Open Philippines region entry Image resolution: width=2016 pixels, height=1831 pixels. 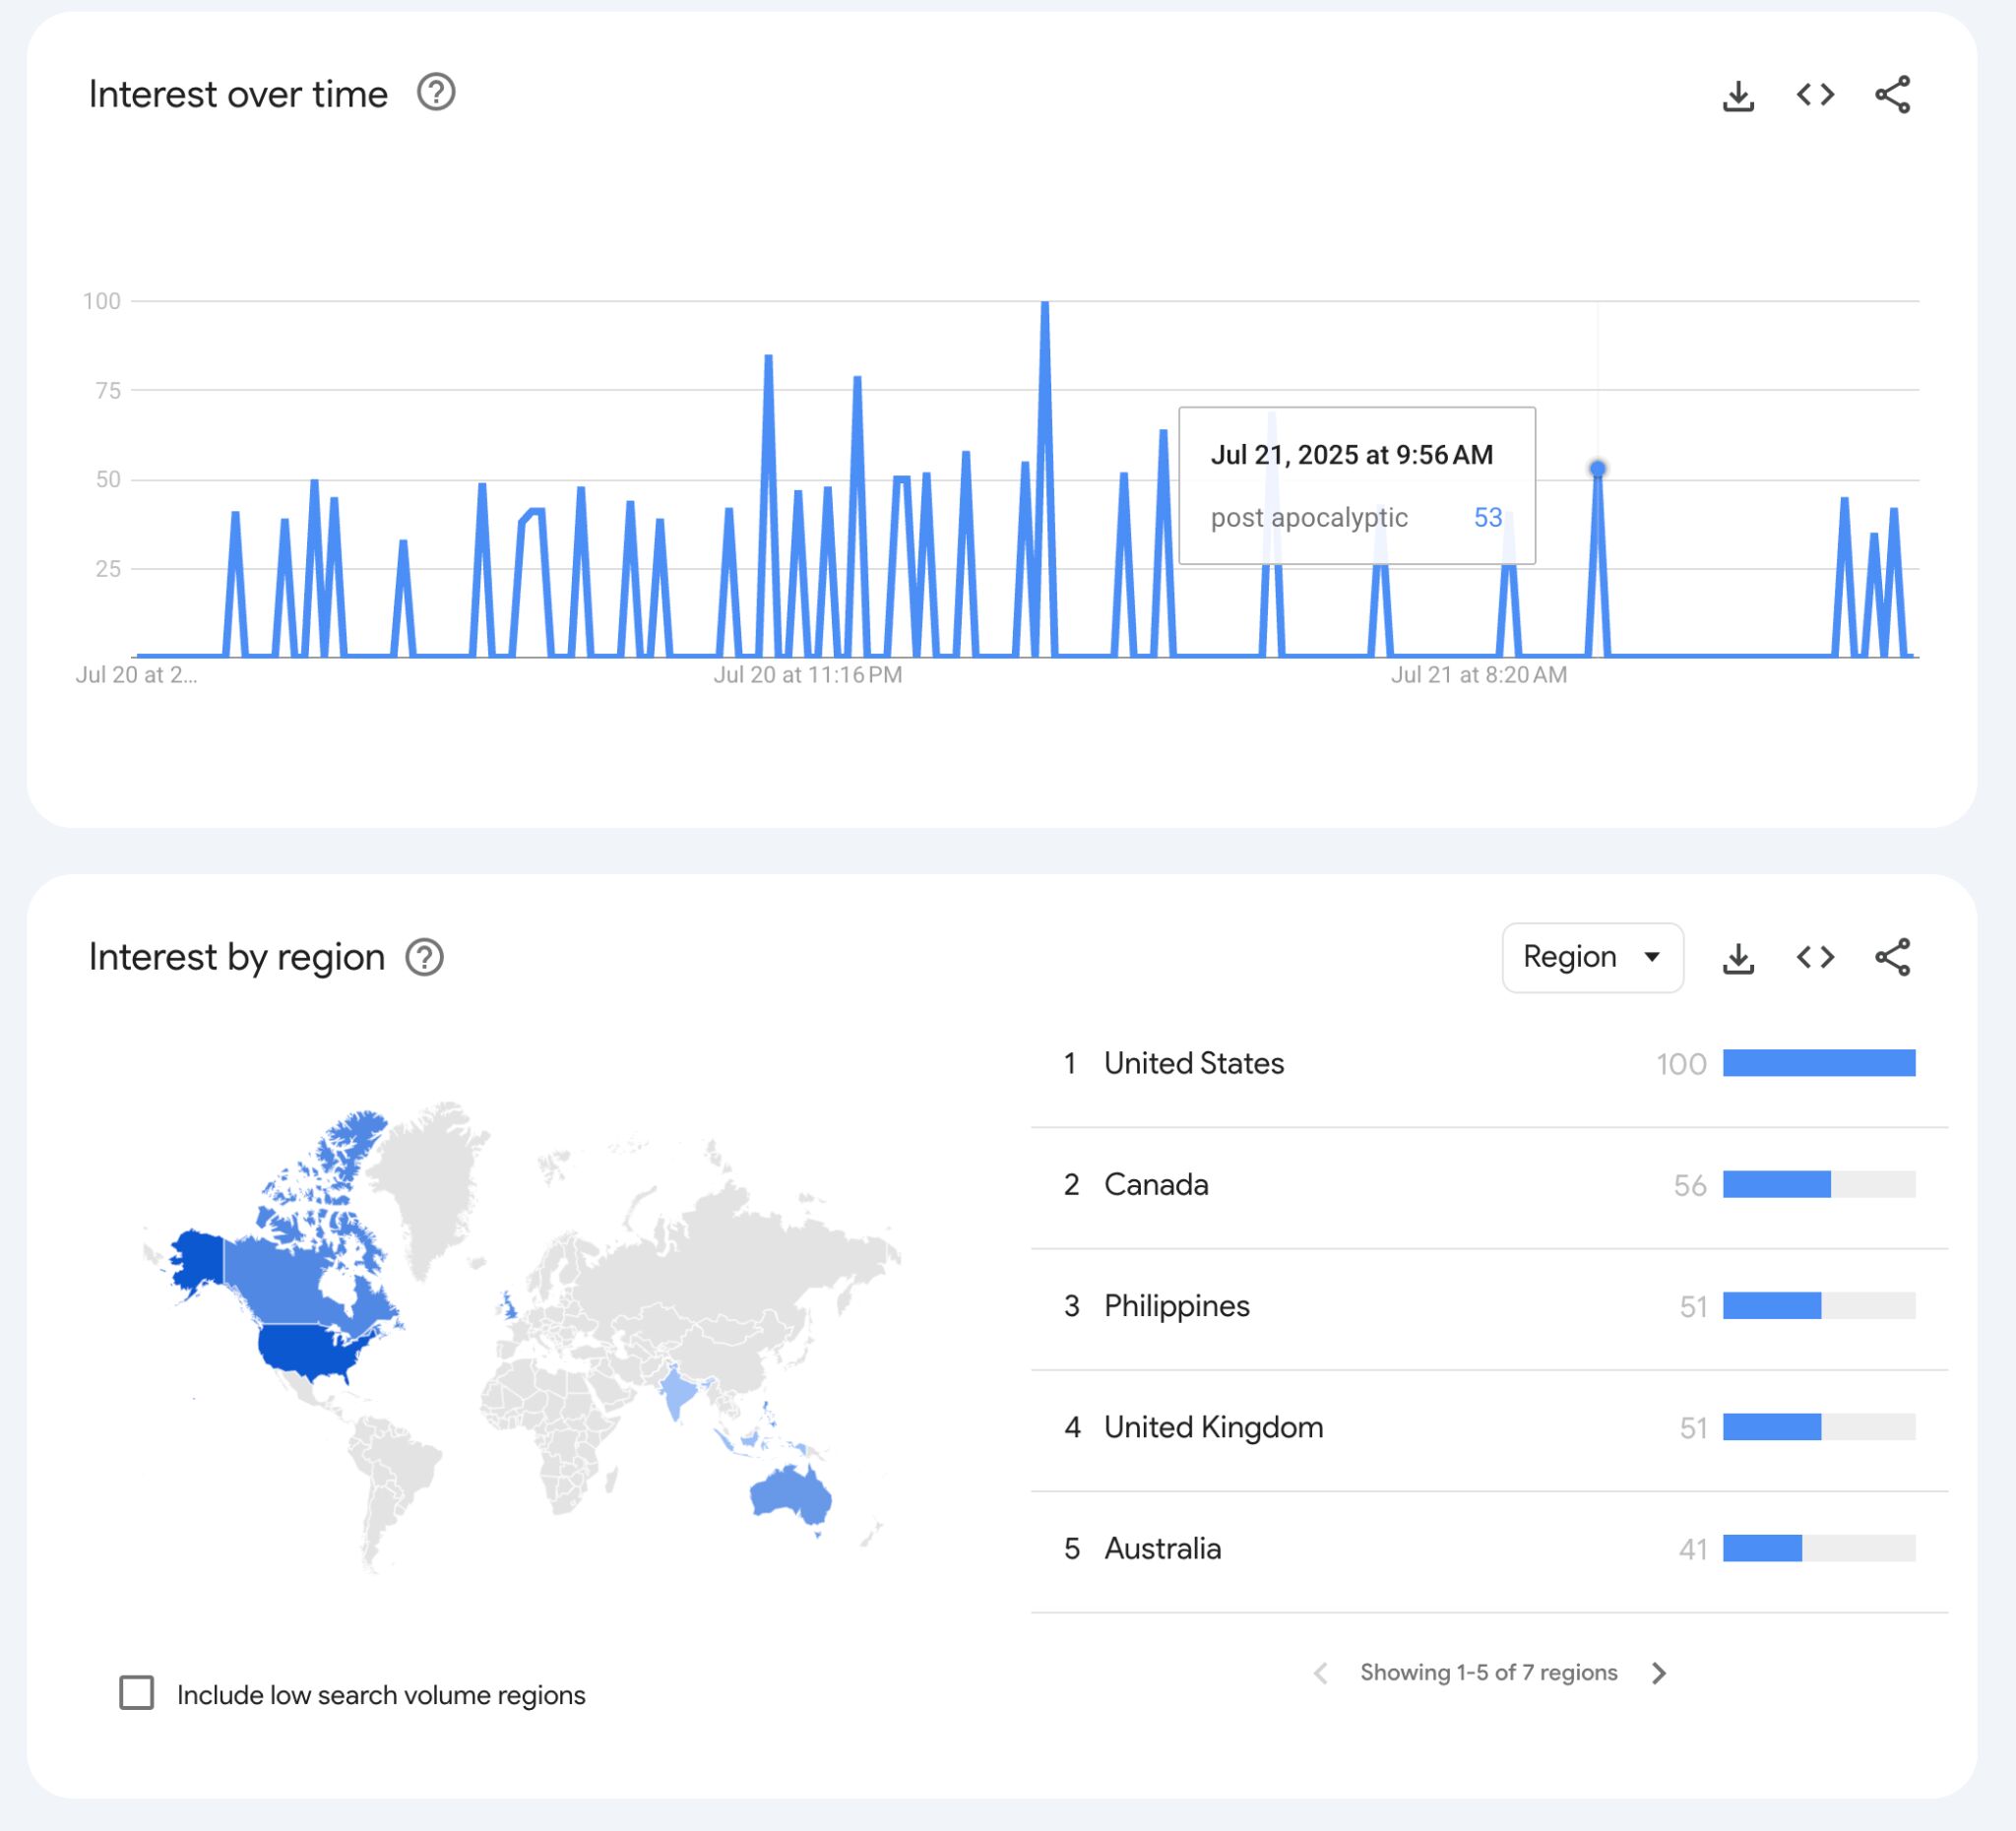[x=1176, y=1306]
